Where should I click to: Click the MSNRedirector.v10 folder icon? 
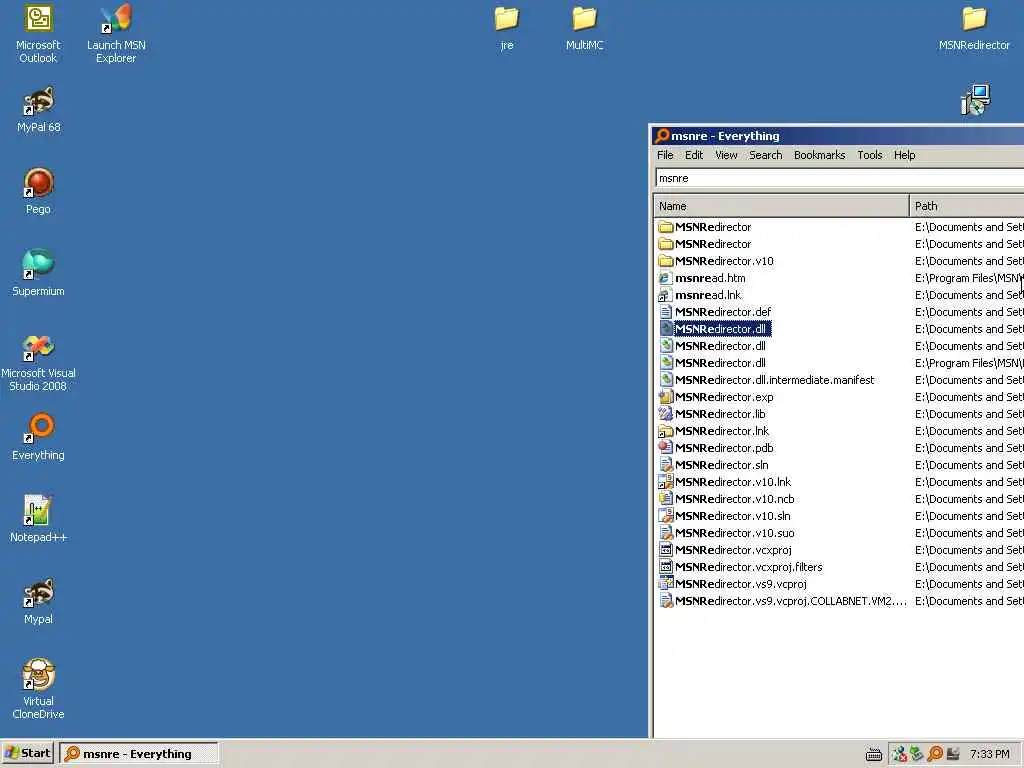[665, 261]
